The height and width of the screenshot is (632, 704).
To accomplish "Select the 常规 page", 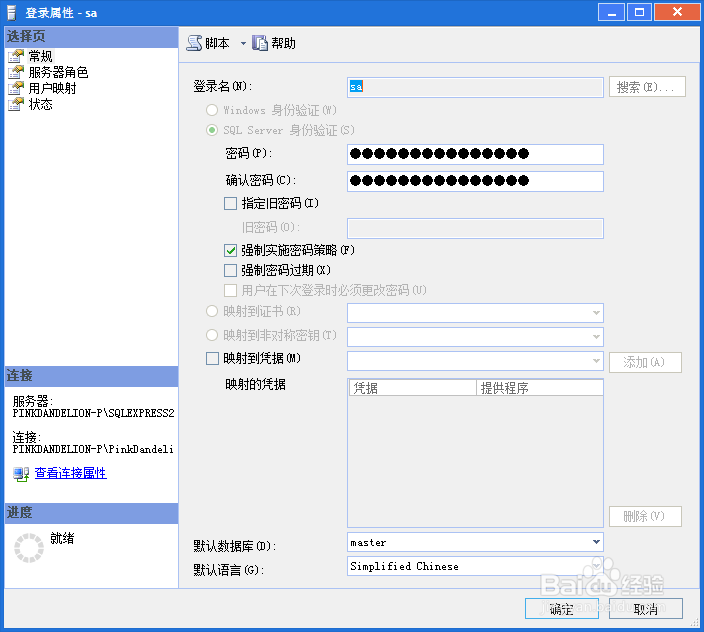I will point(40,56).
